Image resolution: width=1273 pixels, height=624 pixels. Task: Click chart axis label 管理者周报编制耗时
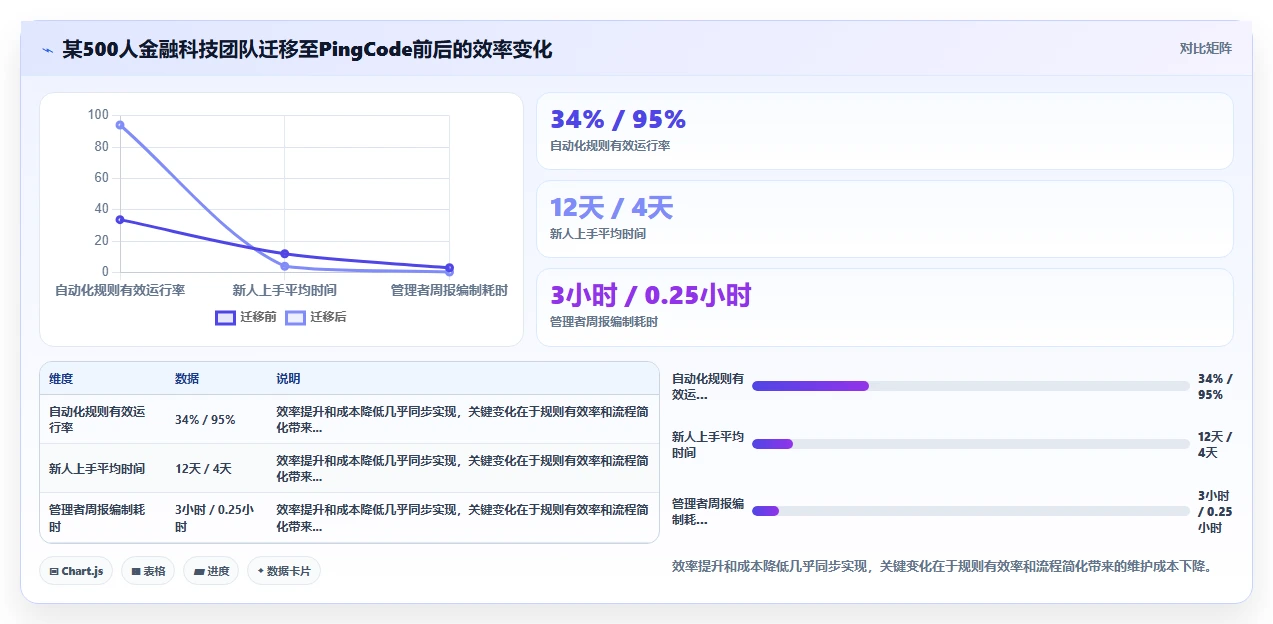click(449, 290)
